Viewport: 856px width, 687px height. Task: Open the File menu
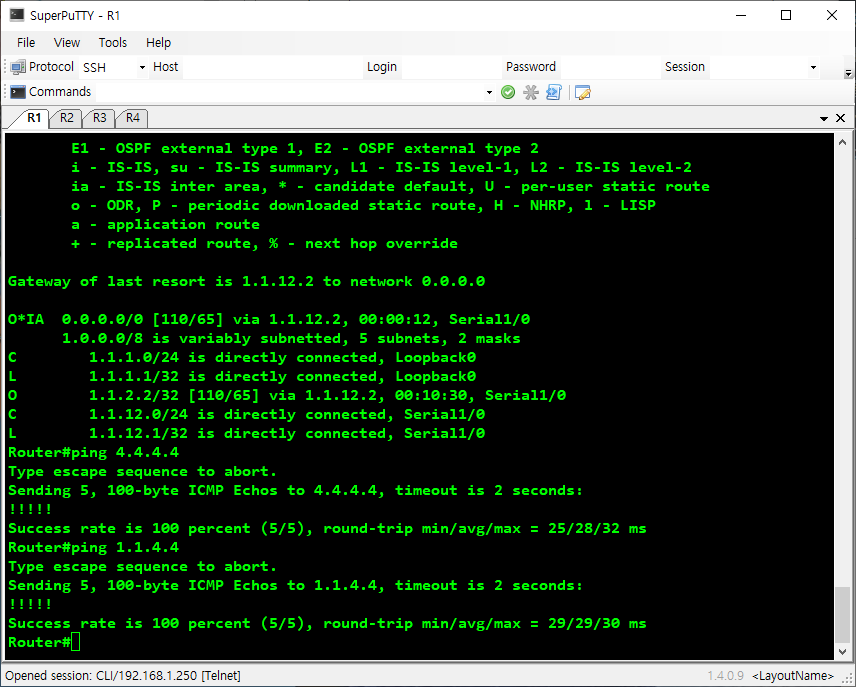click(x=26, y=43)
